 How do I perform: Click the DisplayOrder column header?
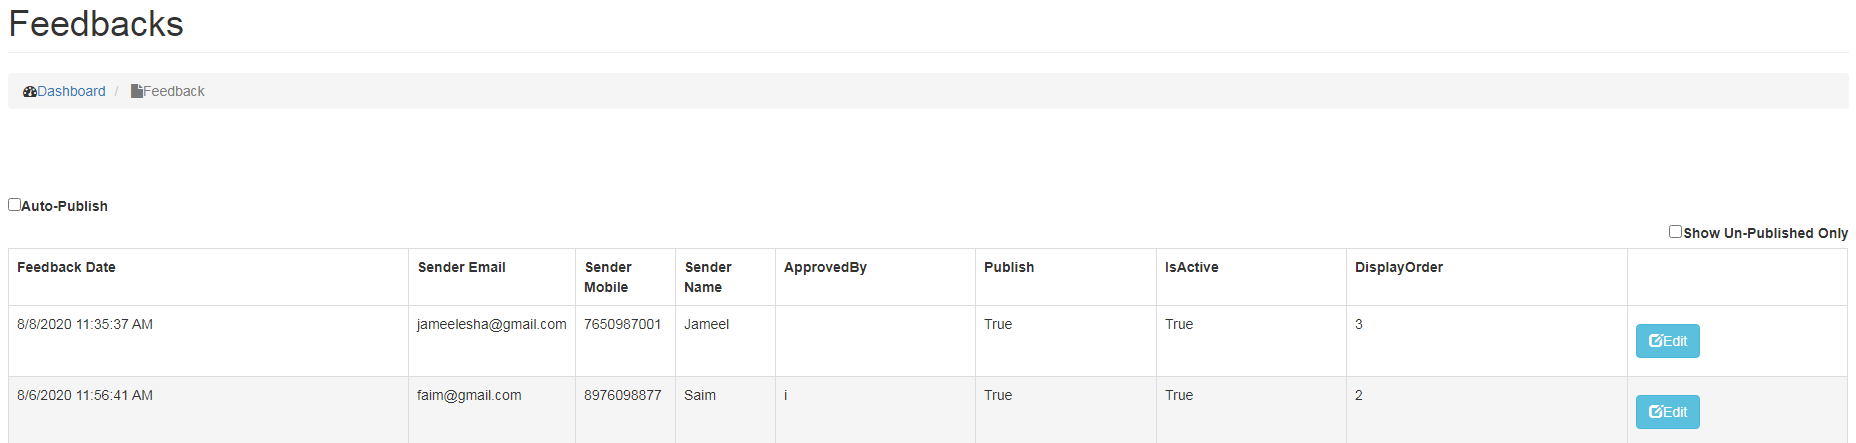tap(1398, 267)
